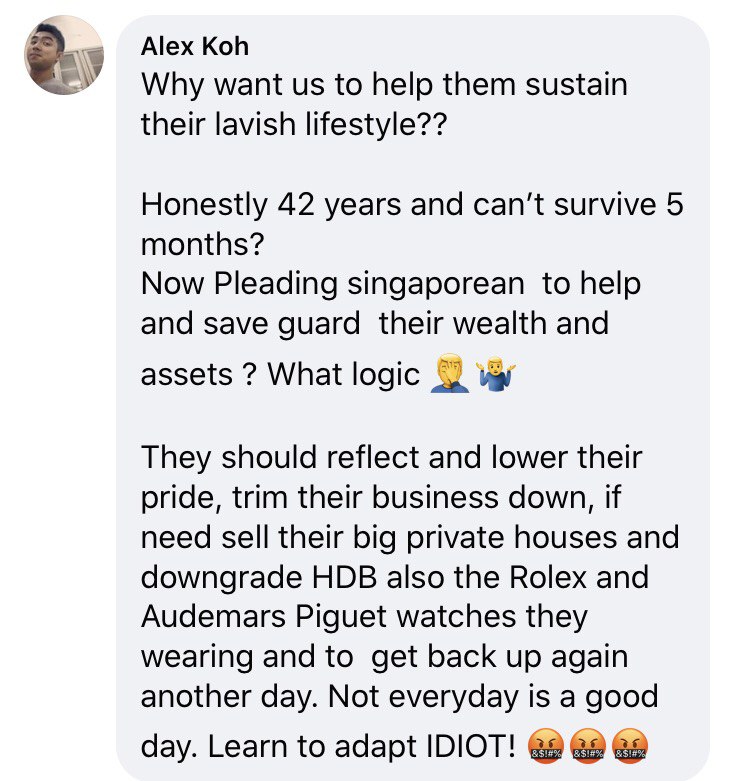Viewport: 750px width, 781px height.
Task: Click the word months?
Action: click(202, 245)
